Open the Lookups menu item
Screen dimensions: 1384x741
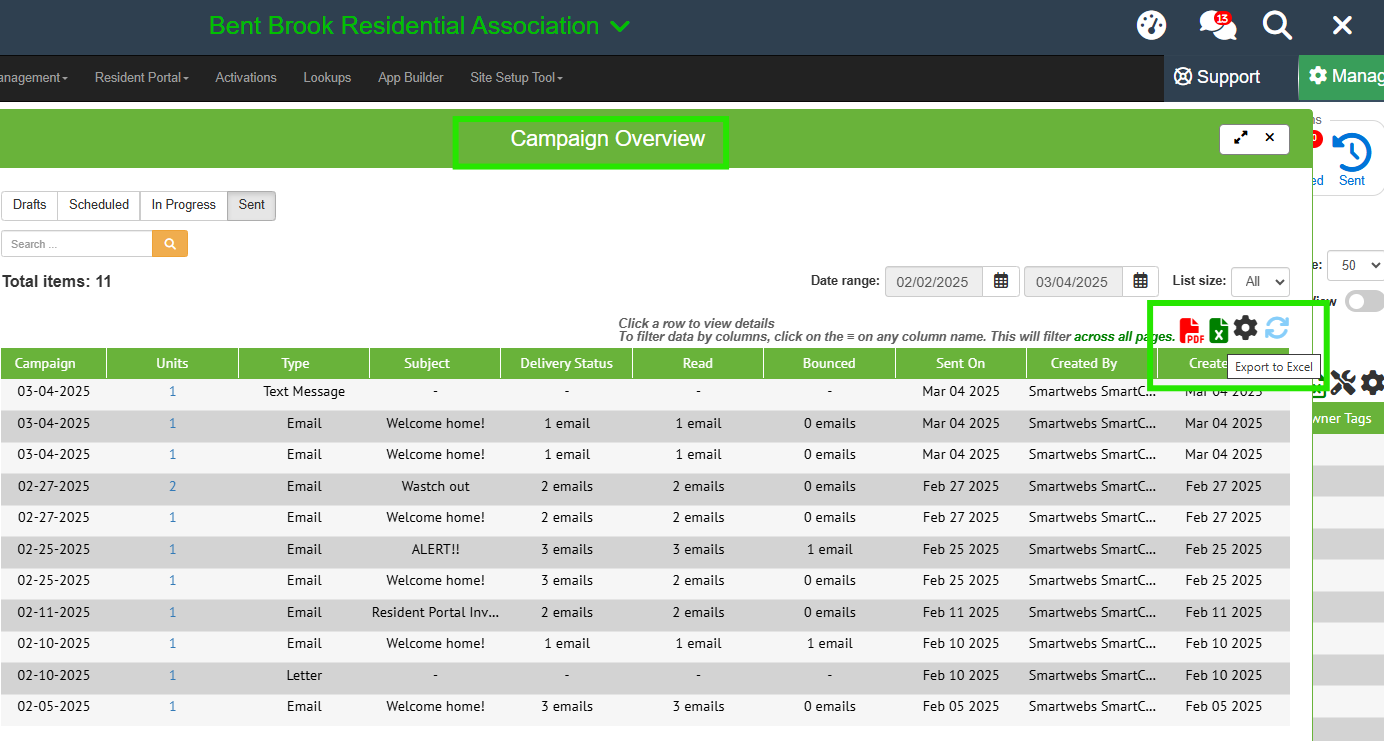(327, 77)
